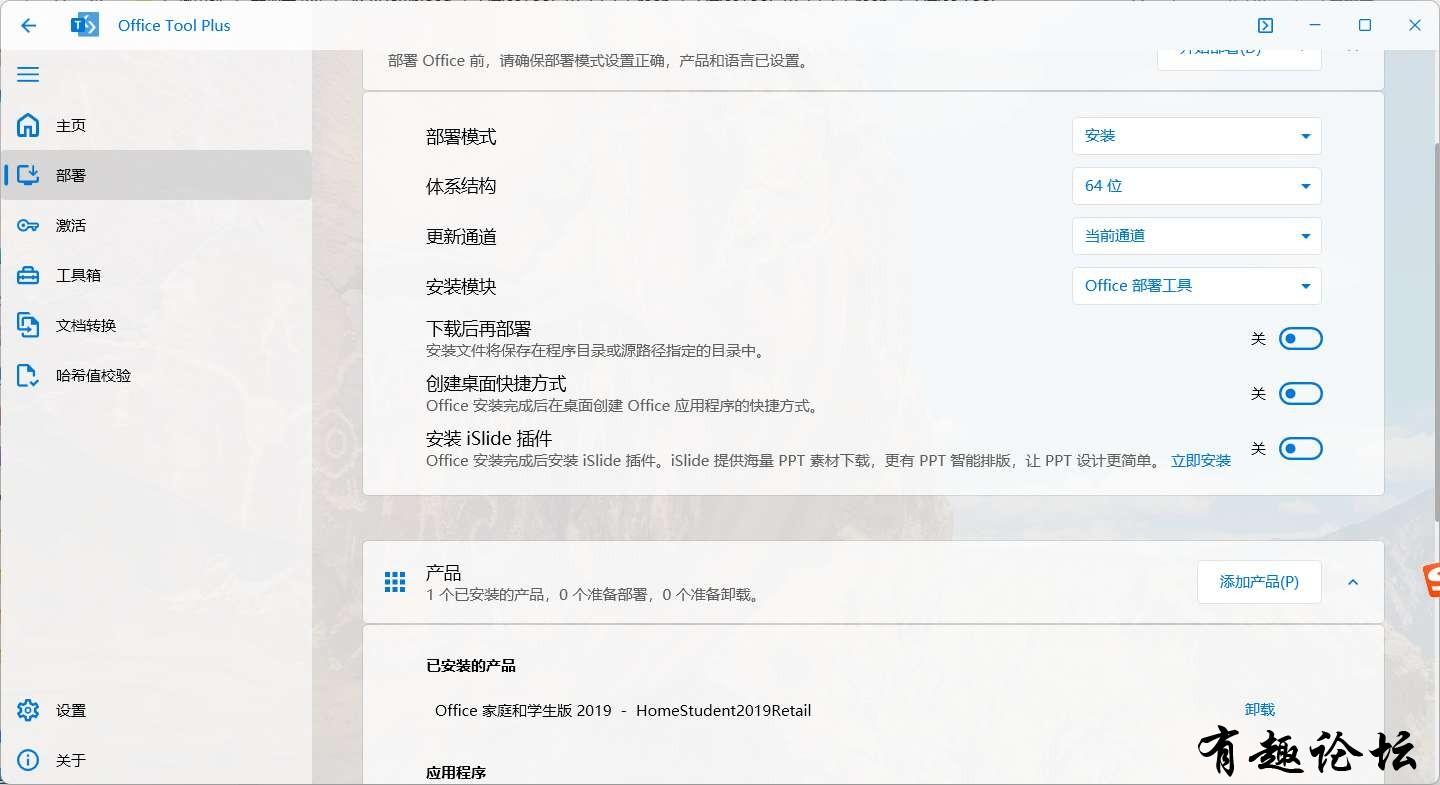Click the gear icon for 设置
Image resolution: width=1440 pixels, height=785 pixels.
click(28, 710)
